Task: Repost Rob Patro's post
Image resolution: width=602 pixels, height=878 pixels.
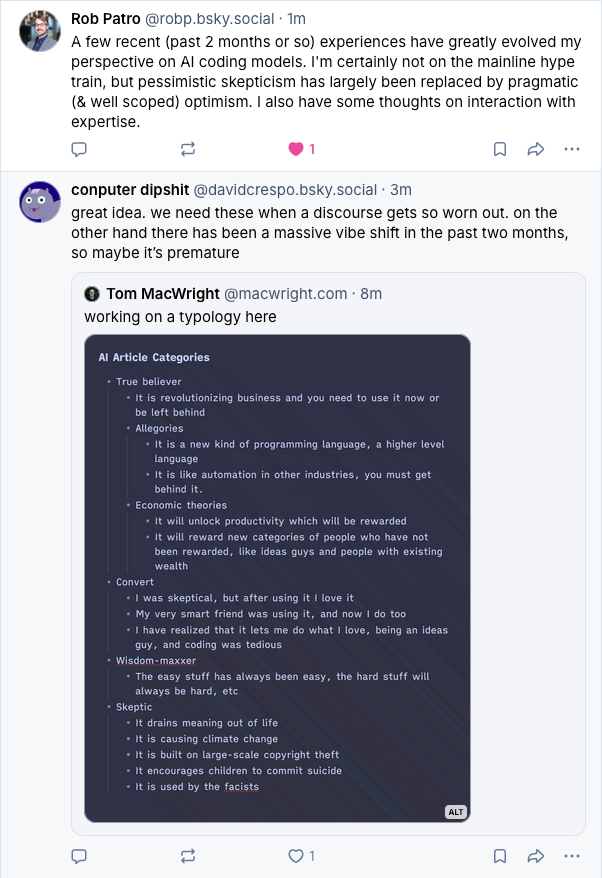Action: click(188, 149)
